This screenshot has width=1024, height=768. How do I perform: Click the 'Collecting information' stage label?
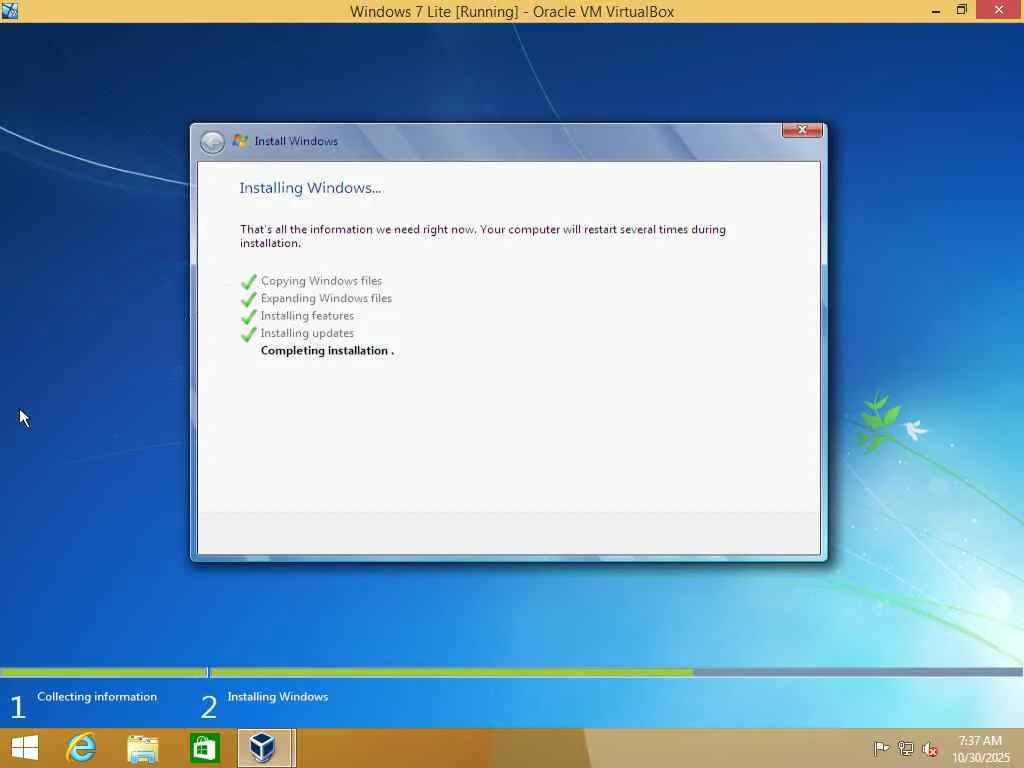pyautogui.click(x=97, y=697)
